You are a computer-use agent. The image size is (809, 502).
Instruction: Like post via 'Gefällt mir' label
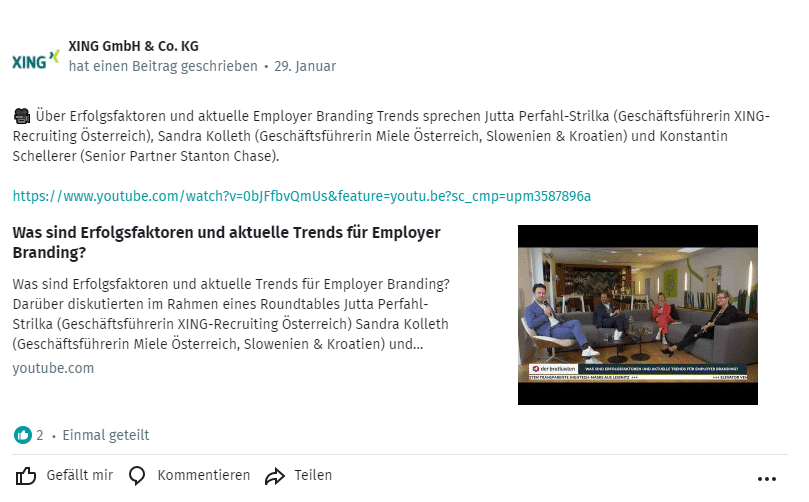coord(79,475)
